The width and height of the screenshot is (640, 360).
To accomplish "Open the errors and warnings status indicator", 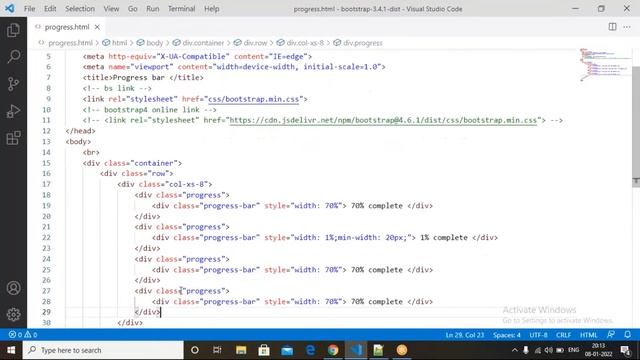I will tap(23, 335).
